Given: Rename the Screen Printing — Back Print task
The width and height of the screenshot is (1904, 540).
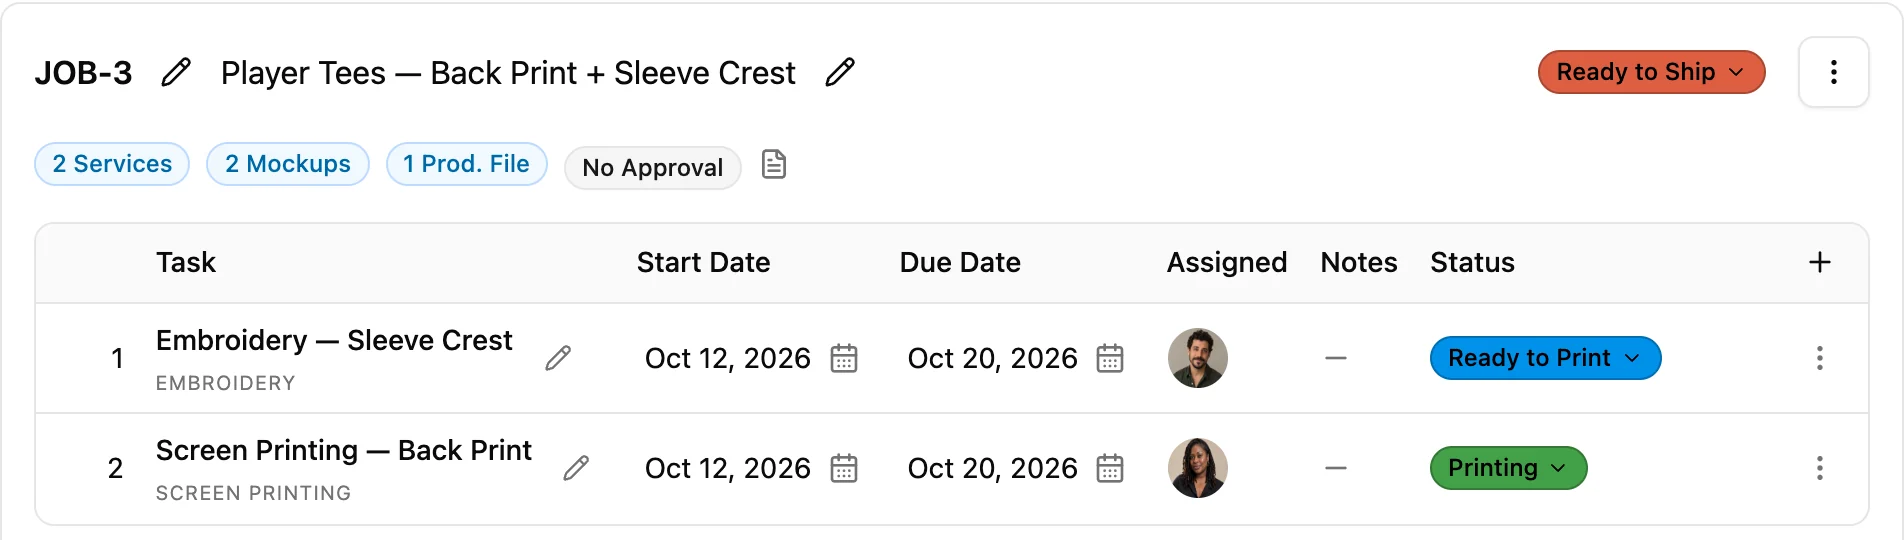Looking at the screenshot, I should click(576, 468).
